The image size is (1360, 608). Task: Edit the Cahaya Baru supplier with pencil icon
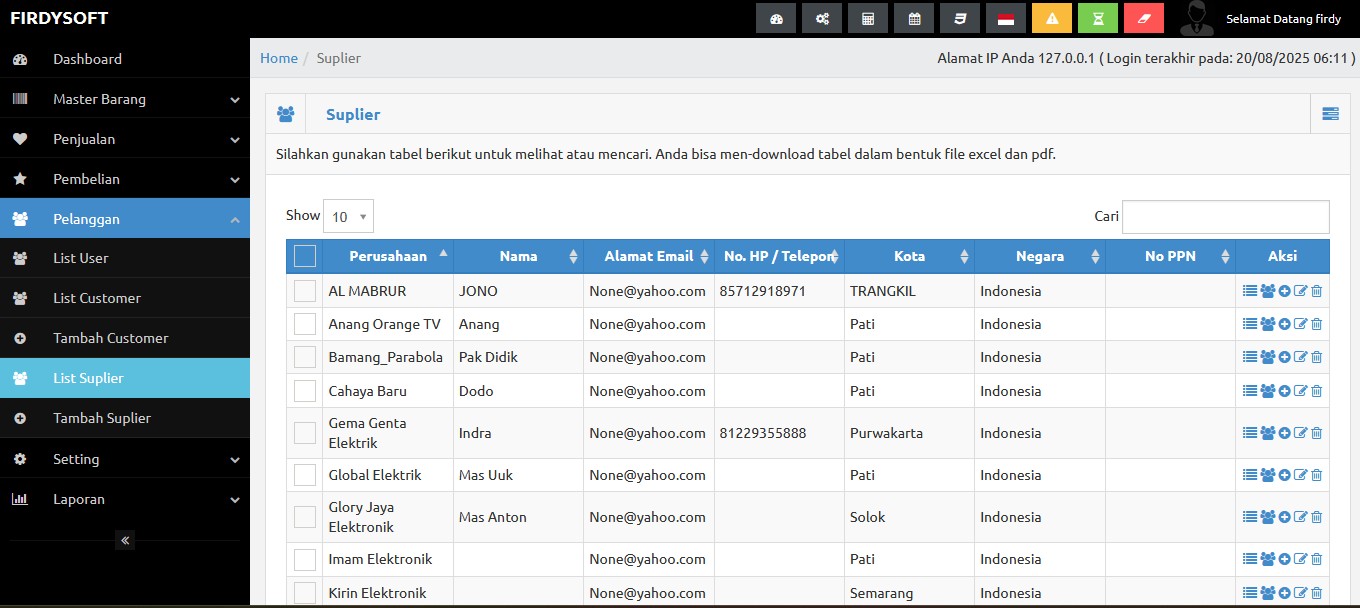[x=1300, y=391]
